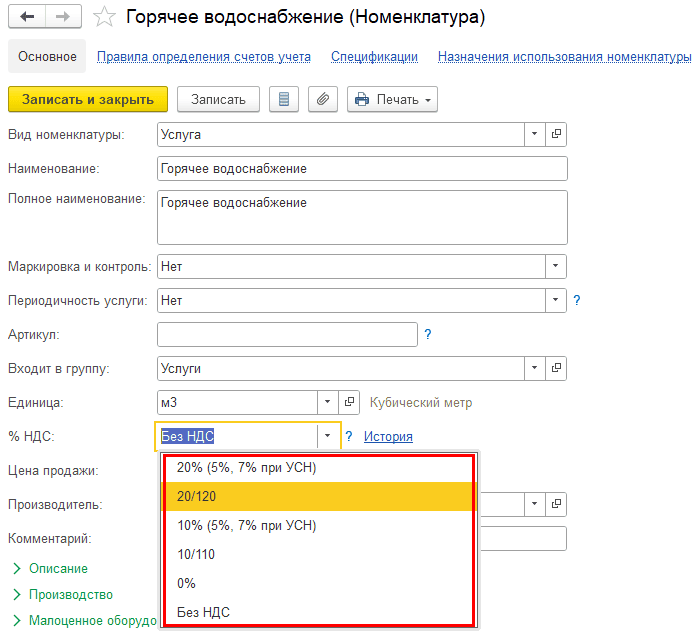This screenshot has height=631, width=697.
Task: Open the Входит в группу item via open icon
Action: 557,368
